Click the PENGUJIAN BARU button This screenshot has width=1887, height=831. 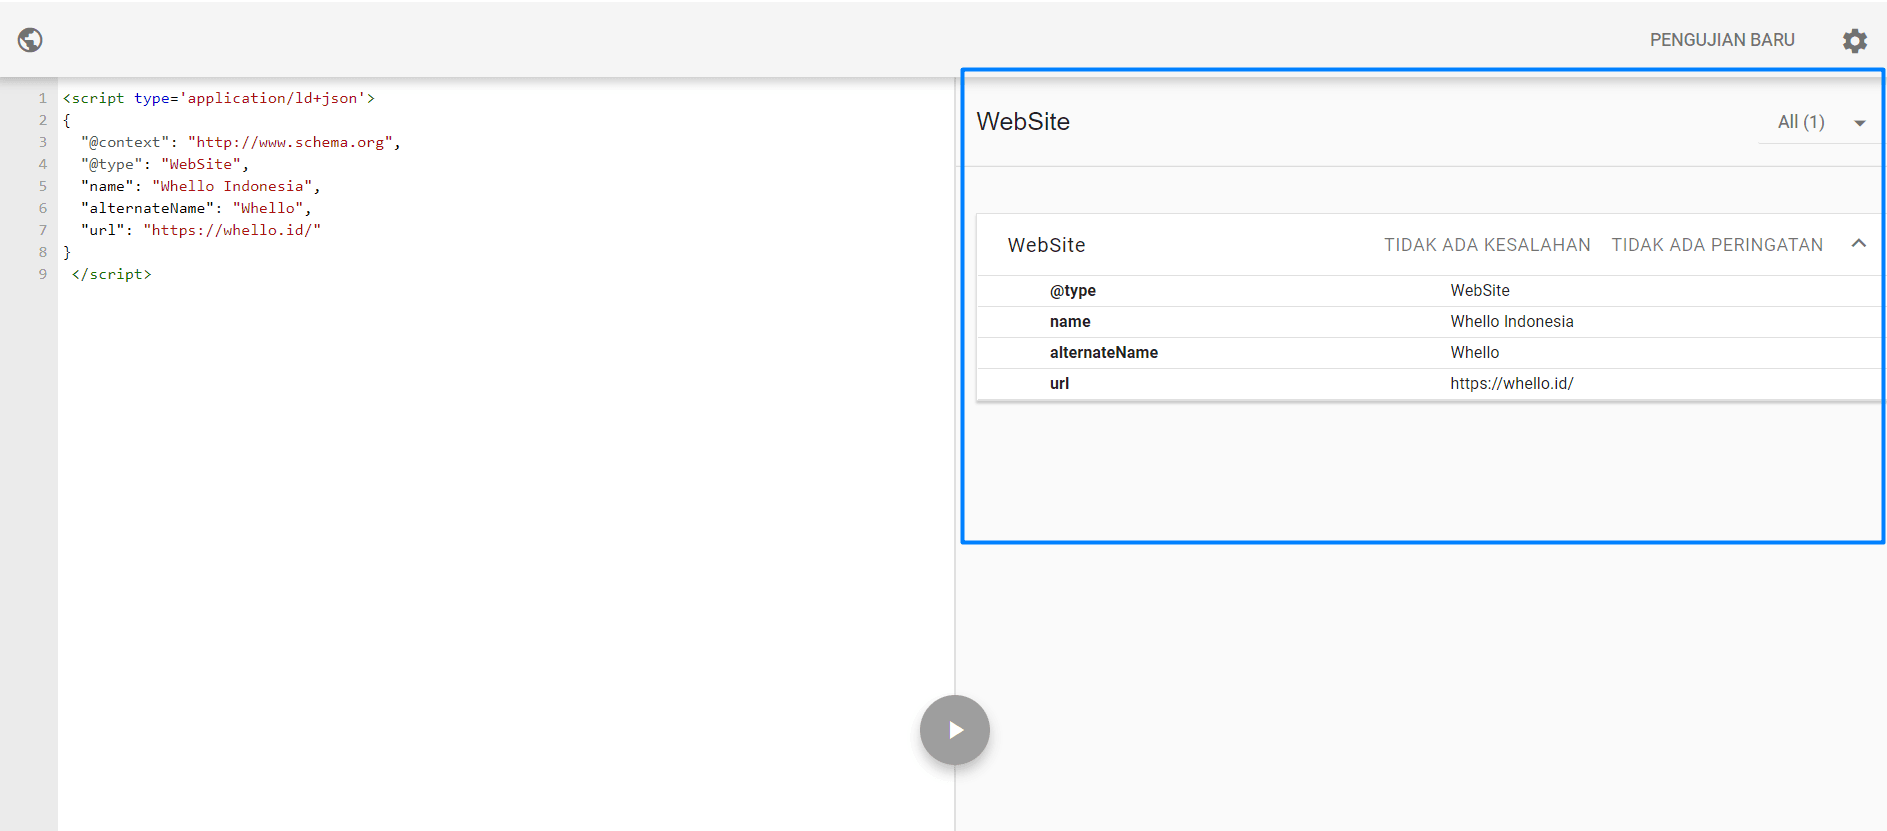coord(1721,40)
